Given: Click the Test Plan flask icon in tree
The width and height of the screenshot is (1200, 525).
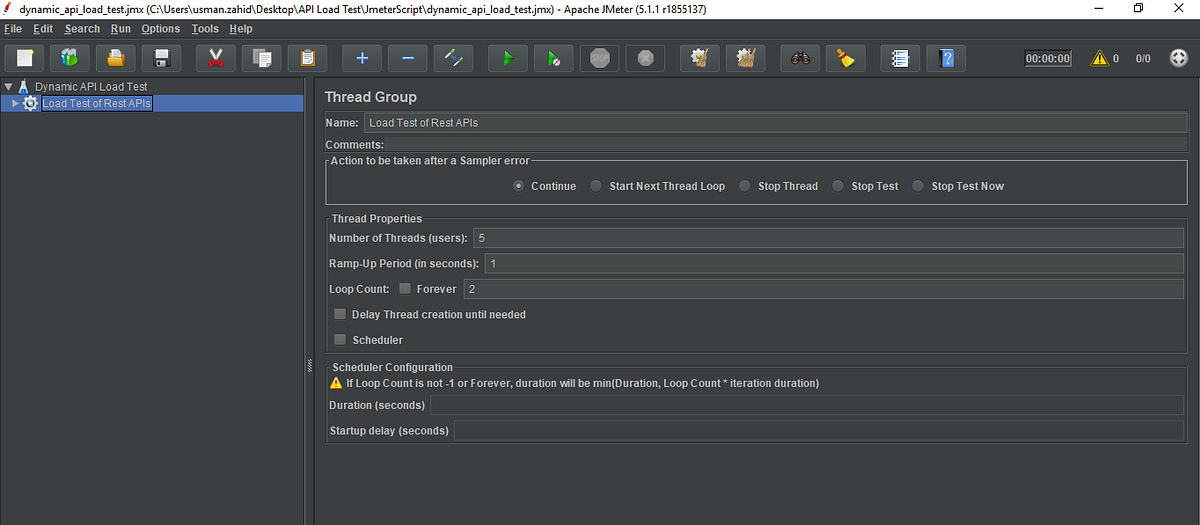Looking at the screenshot, I should [x=23, y=87].
